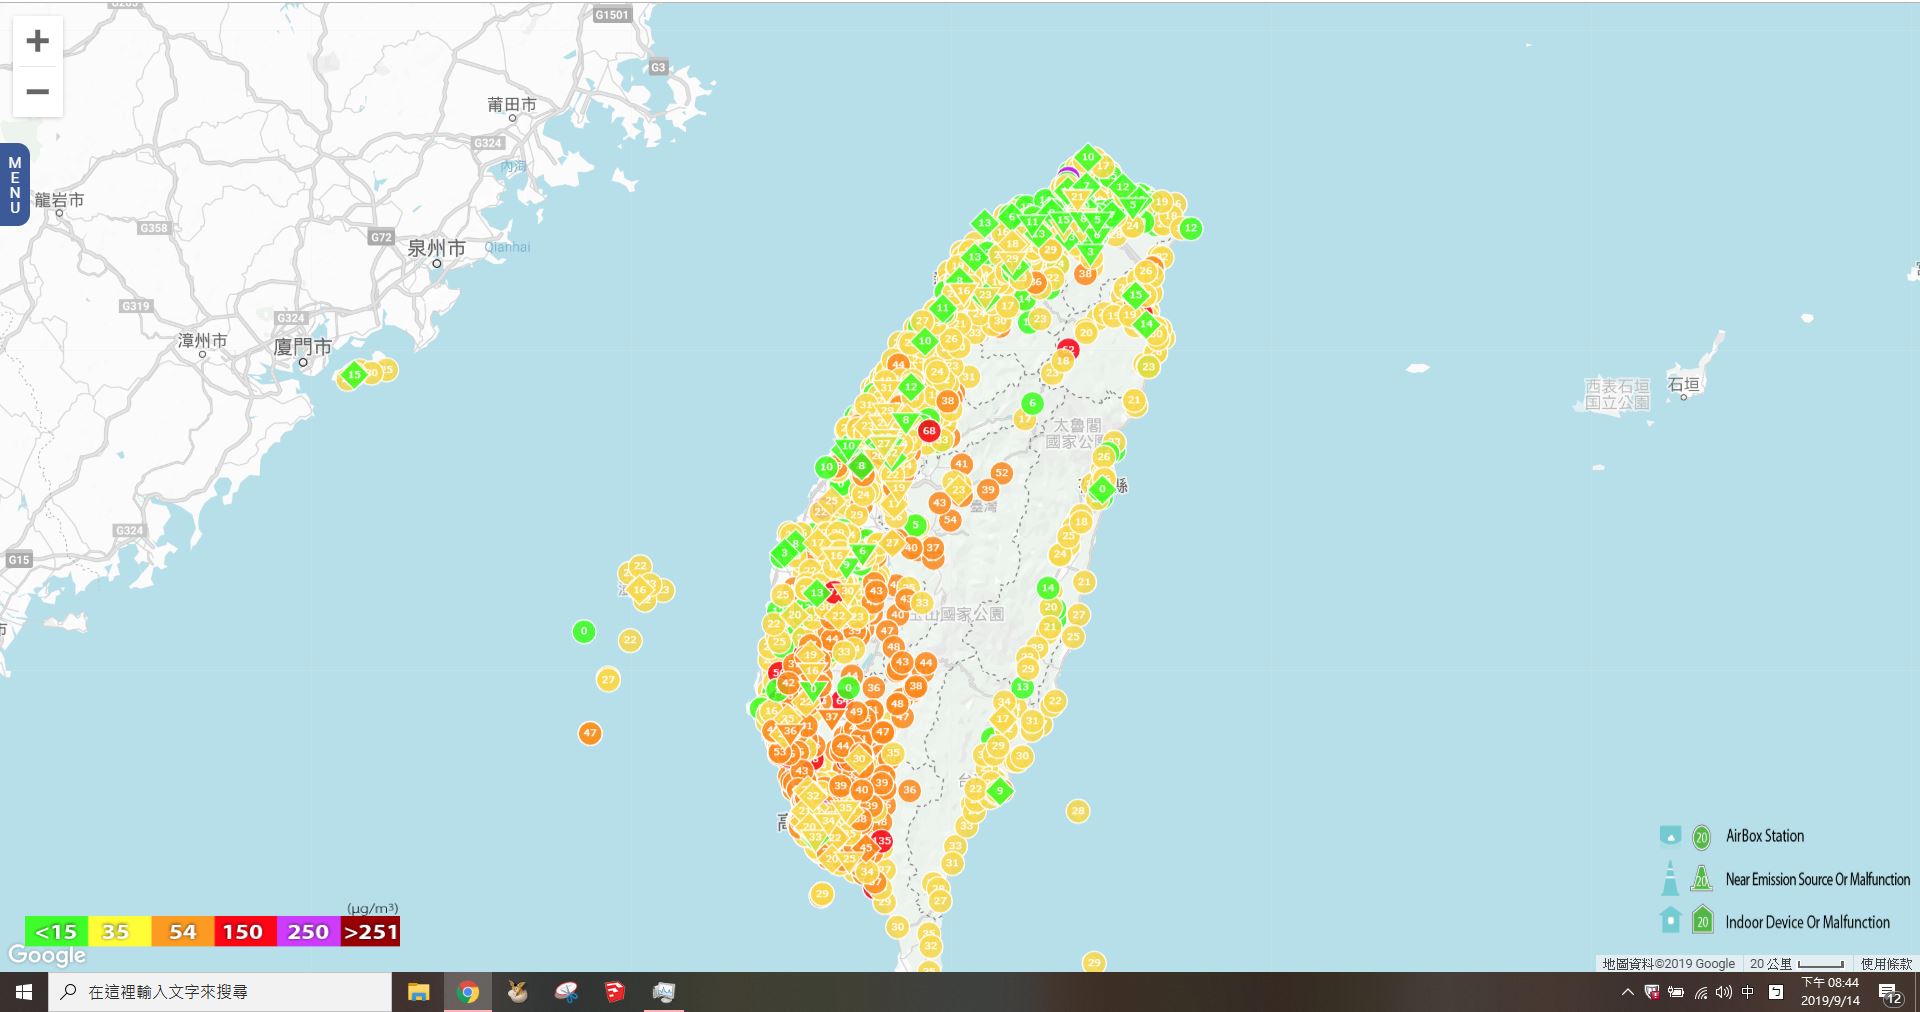Select green 12 marker at northeast tip

1190,228
